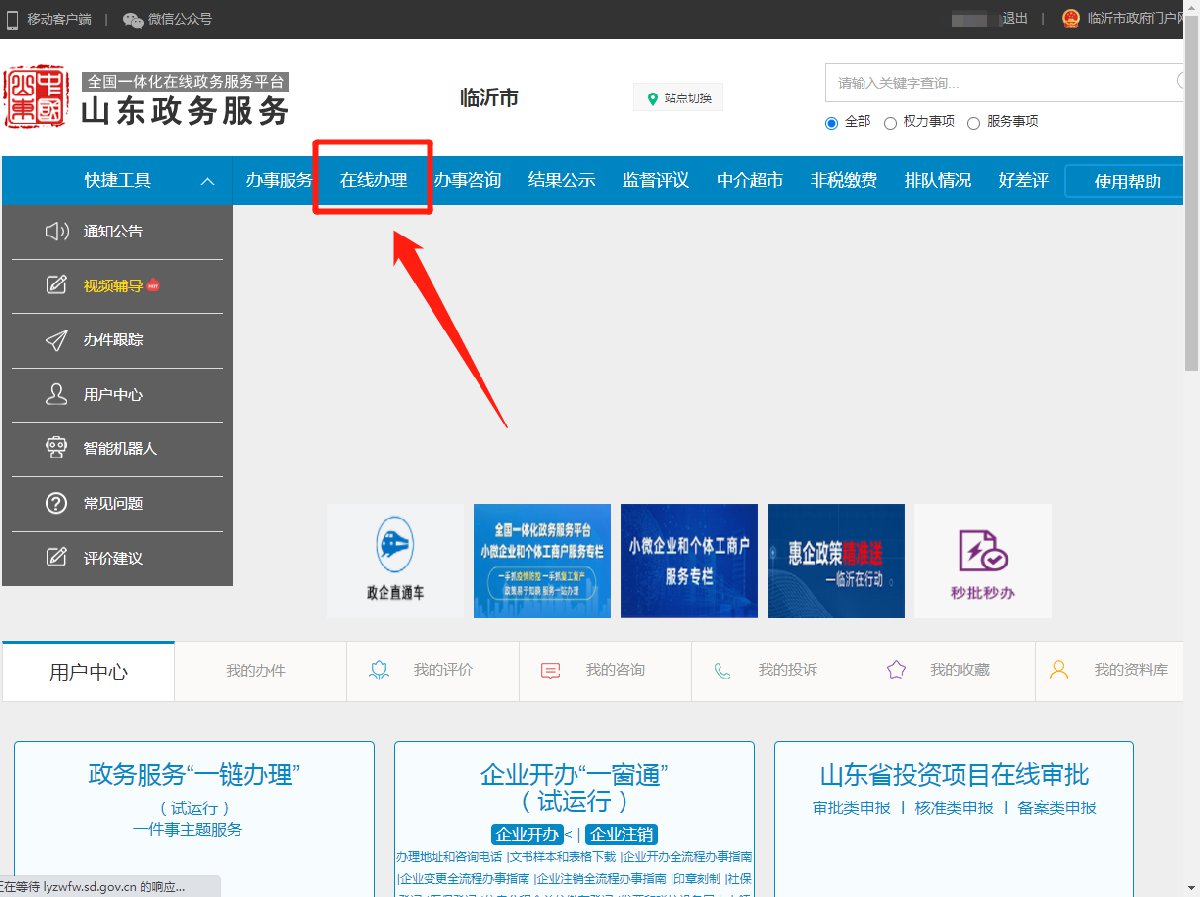The height and width of the screenshot is (897, 1200).
Task: Open the 站点切换 site switcher
Action: pos(678,98)
